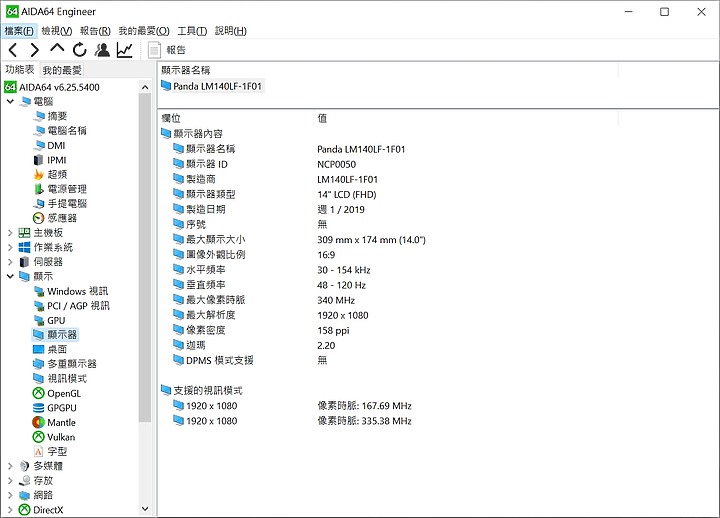Viewport: 720px width, 518px height.
Task: Select AIDA64 v6.25.5400 root node
Action: (52, 87)
